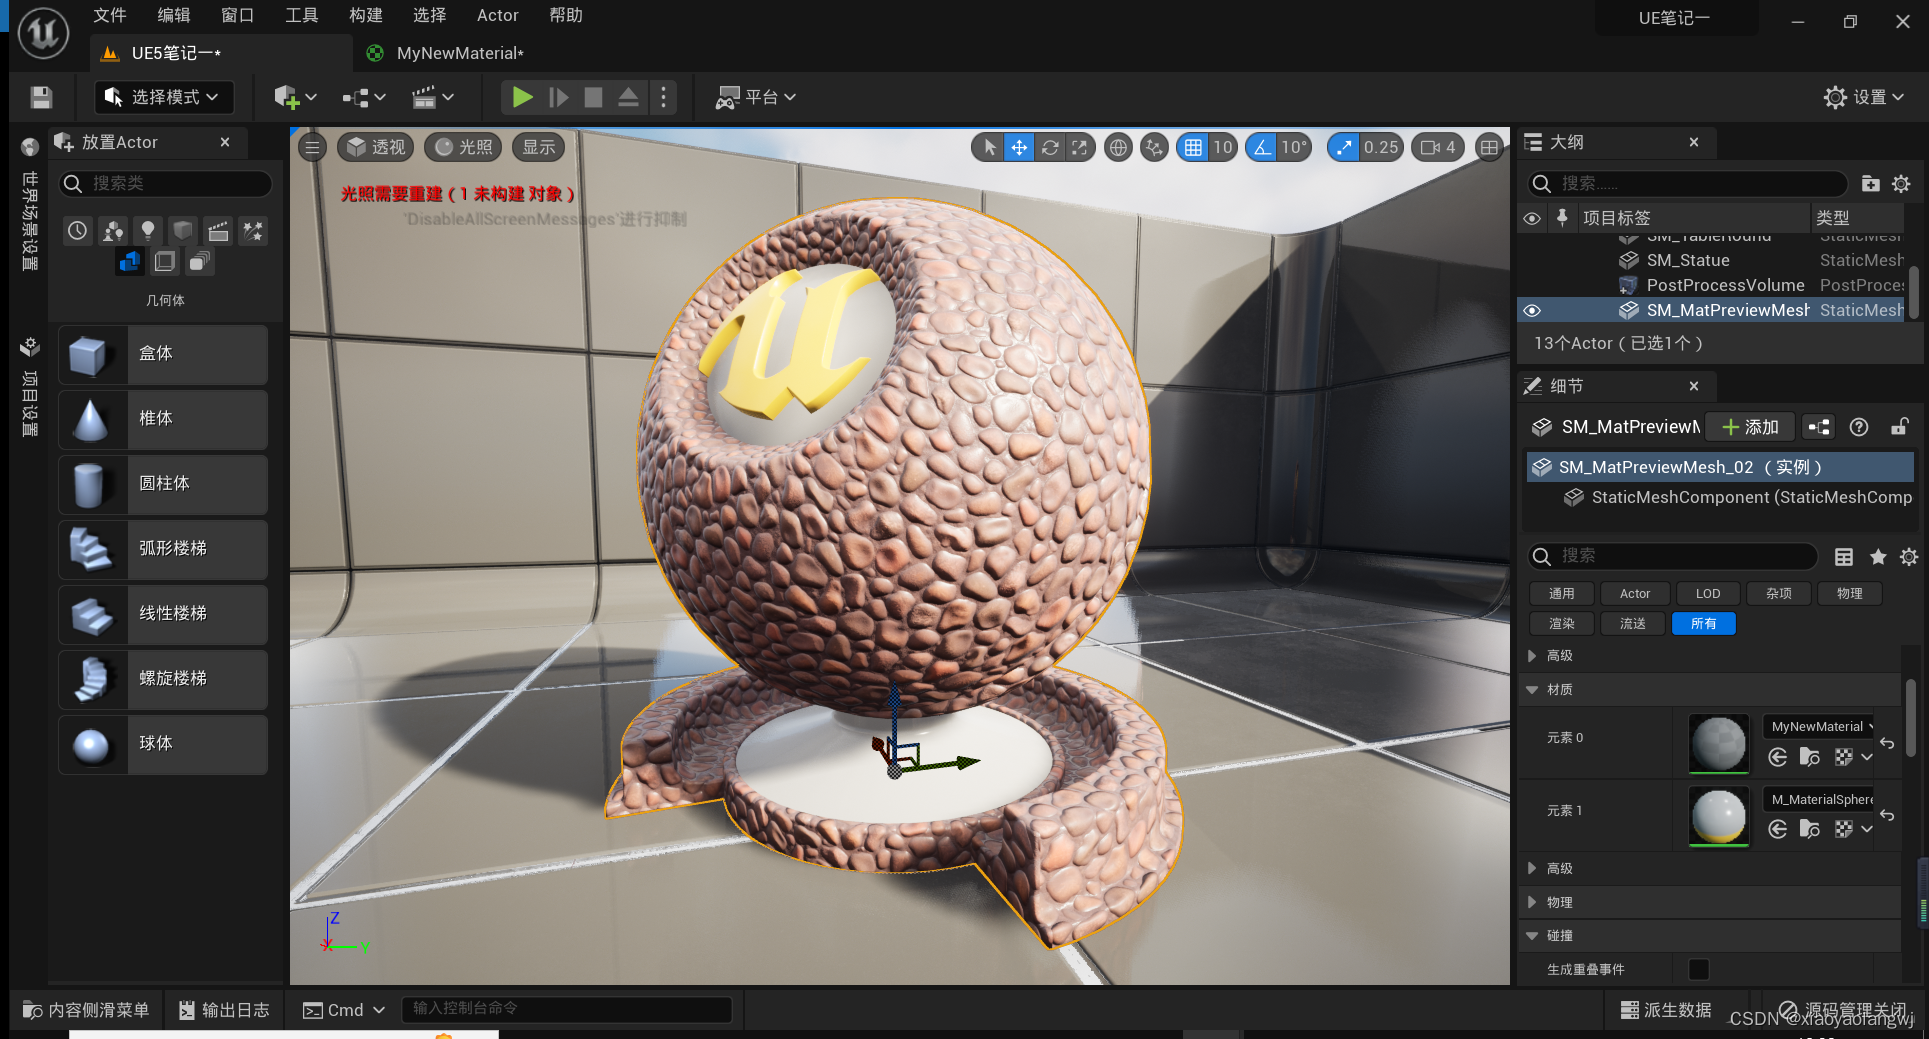Collapse the 材质 materials section
Screen dimensions: 1929x1039
(1531, 689)
